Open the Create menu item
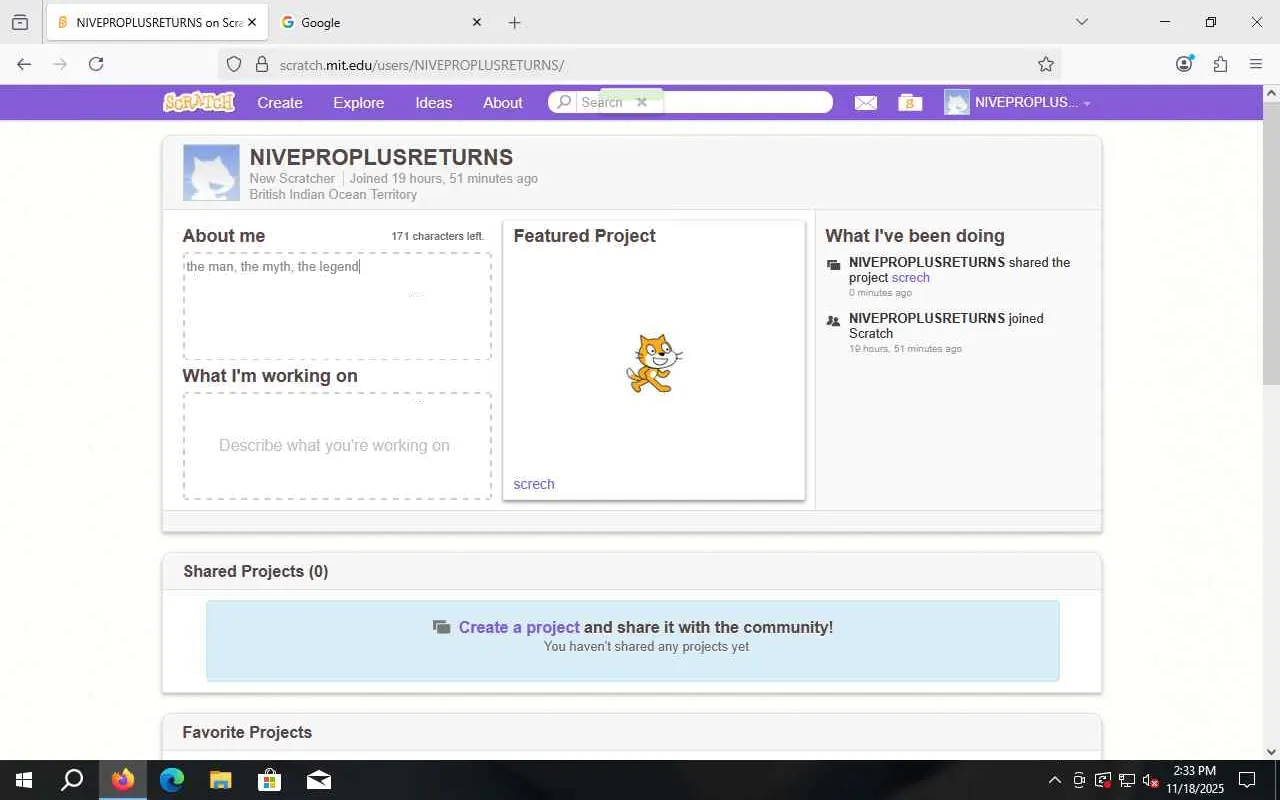Screen dimensions: 1280x800 click(280, 103)
